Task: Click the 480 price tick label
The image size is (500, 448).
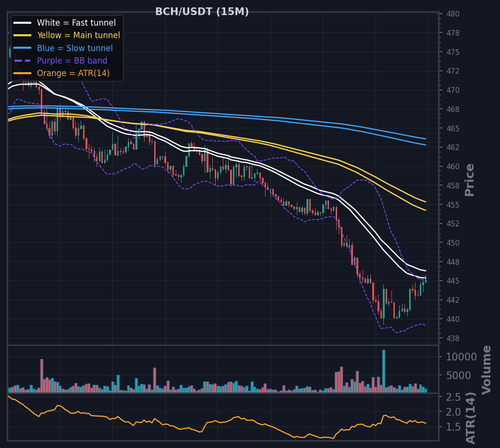Action: 453,14
